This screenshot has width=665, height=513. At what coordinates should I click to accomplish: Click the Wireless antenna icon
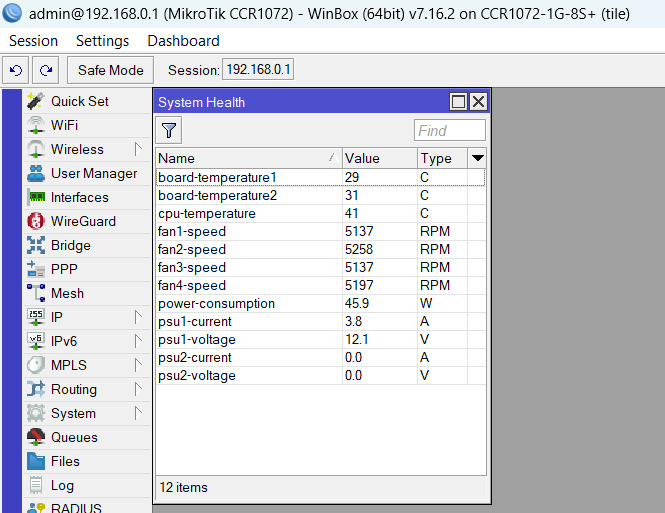[36, 149]
